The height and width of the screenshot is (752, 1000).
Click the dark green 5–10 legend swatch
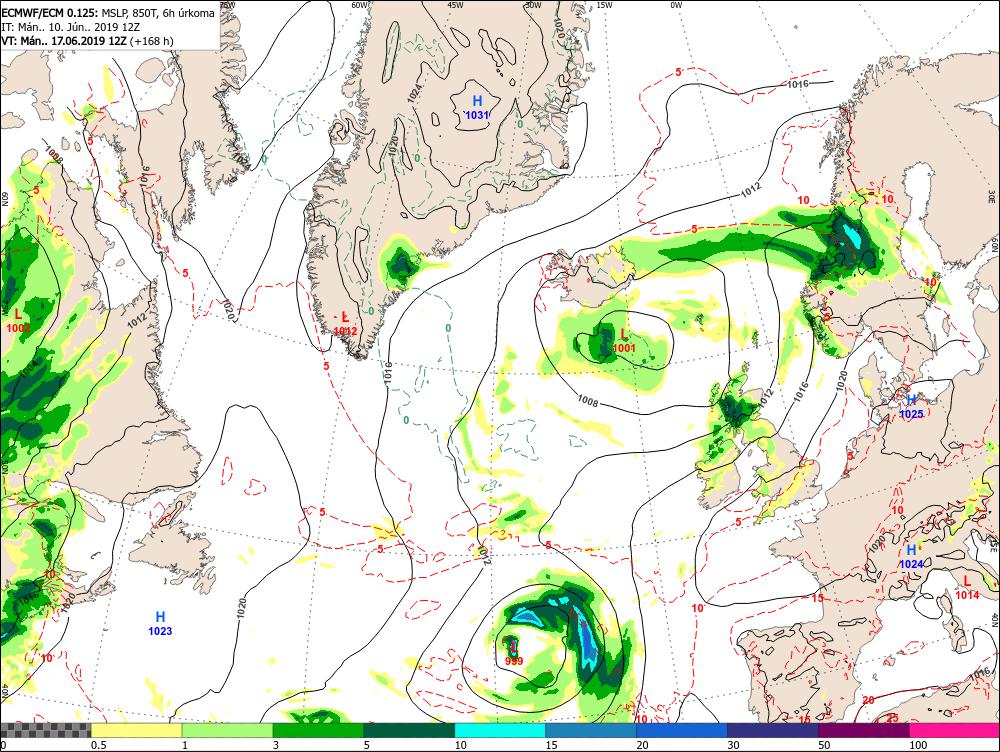click(409, 730)
